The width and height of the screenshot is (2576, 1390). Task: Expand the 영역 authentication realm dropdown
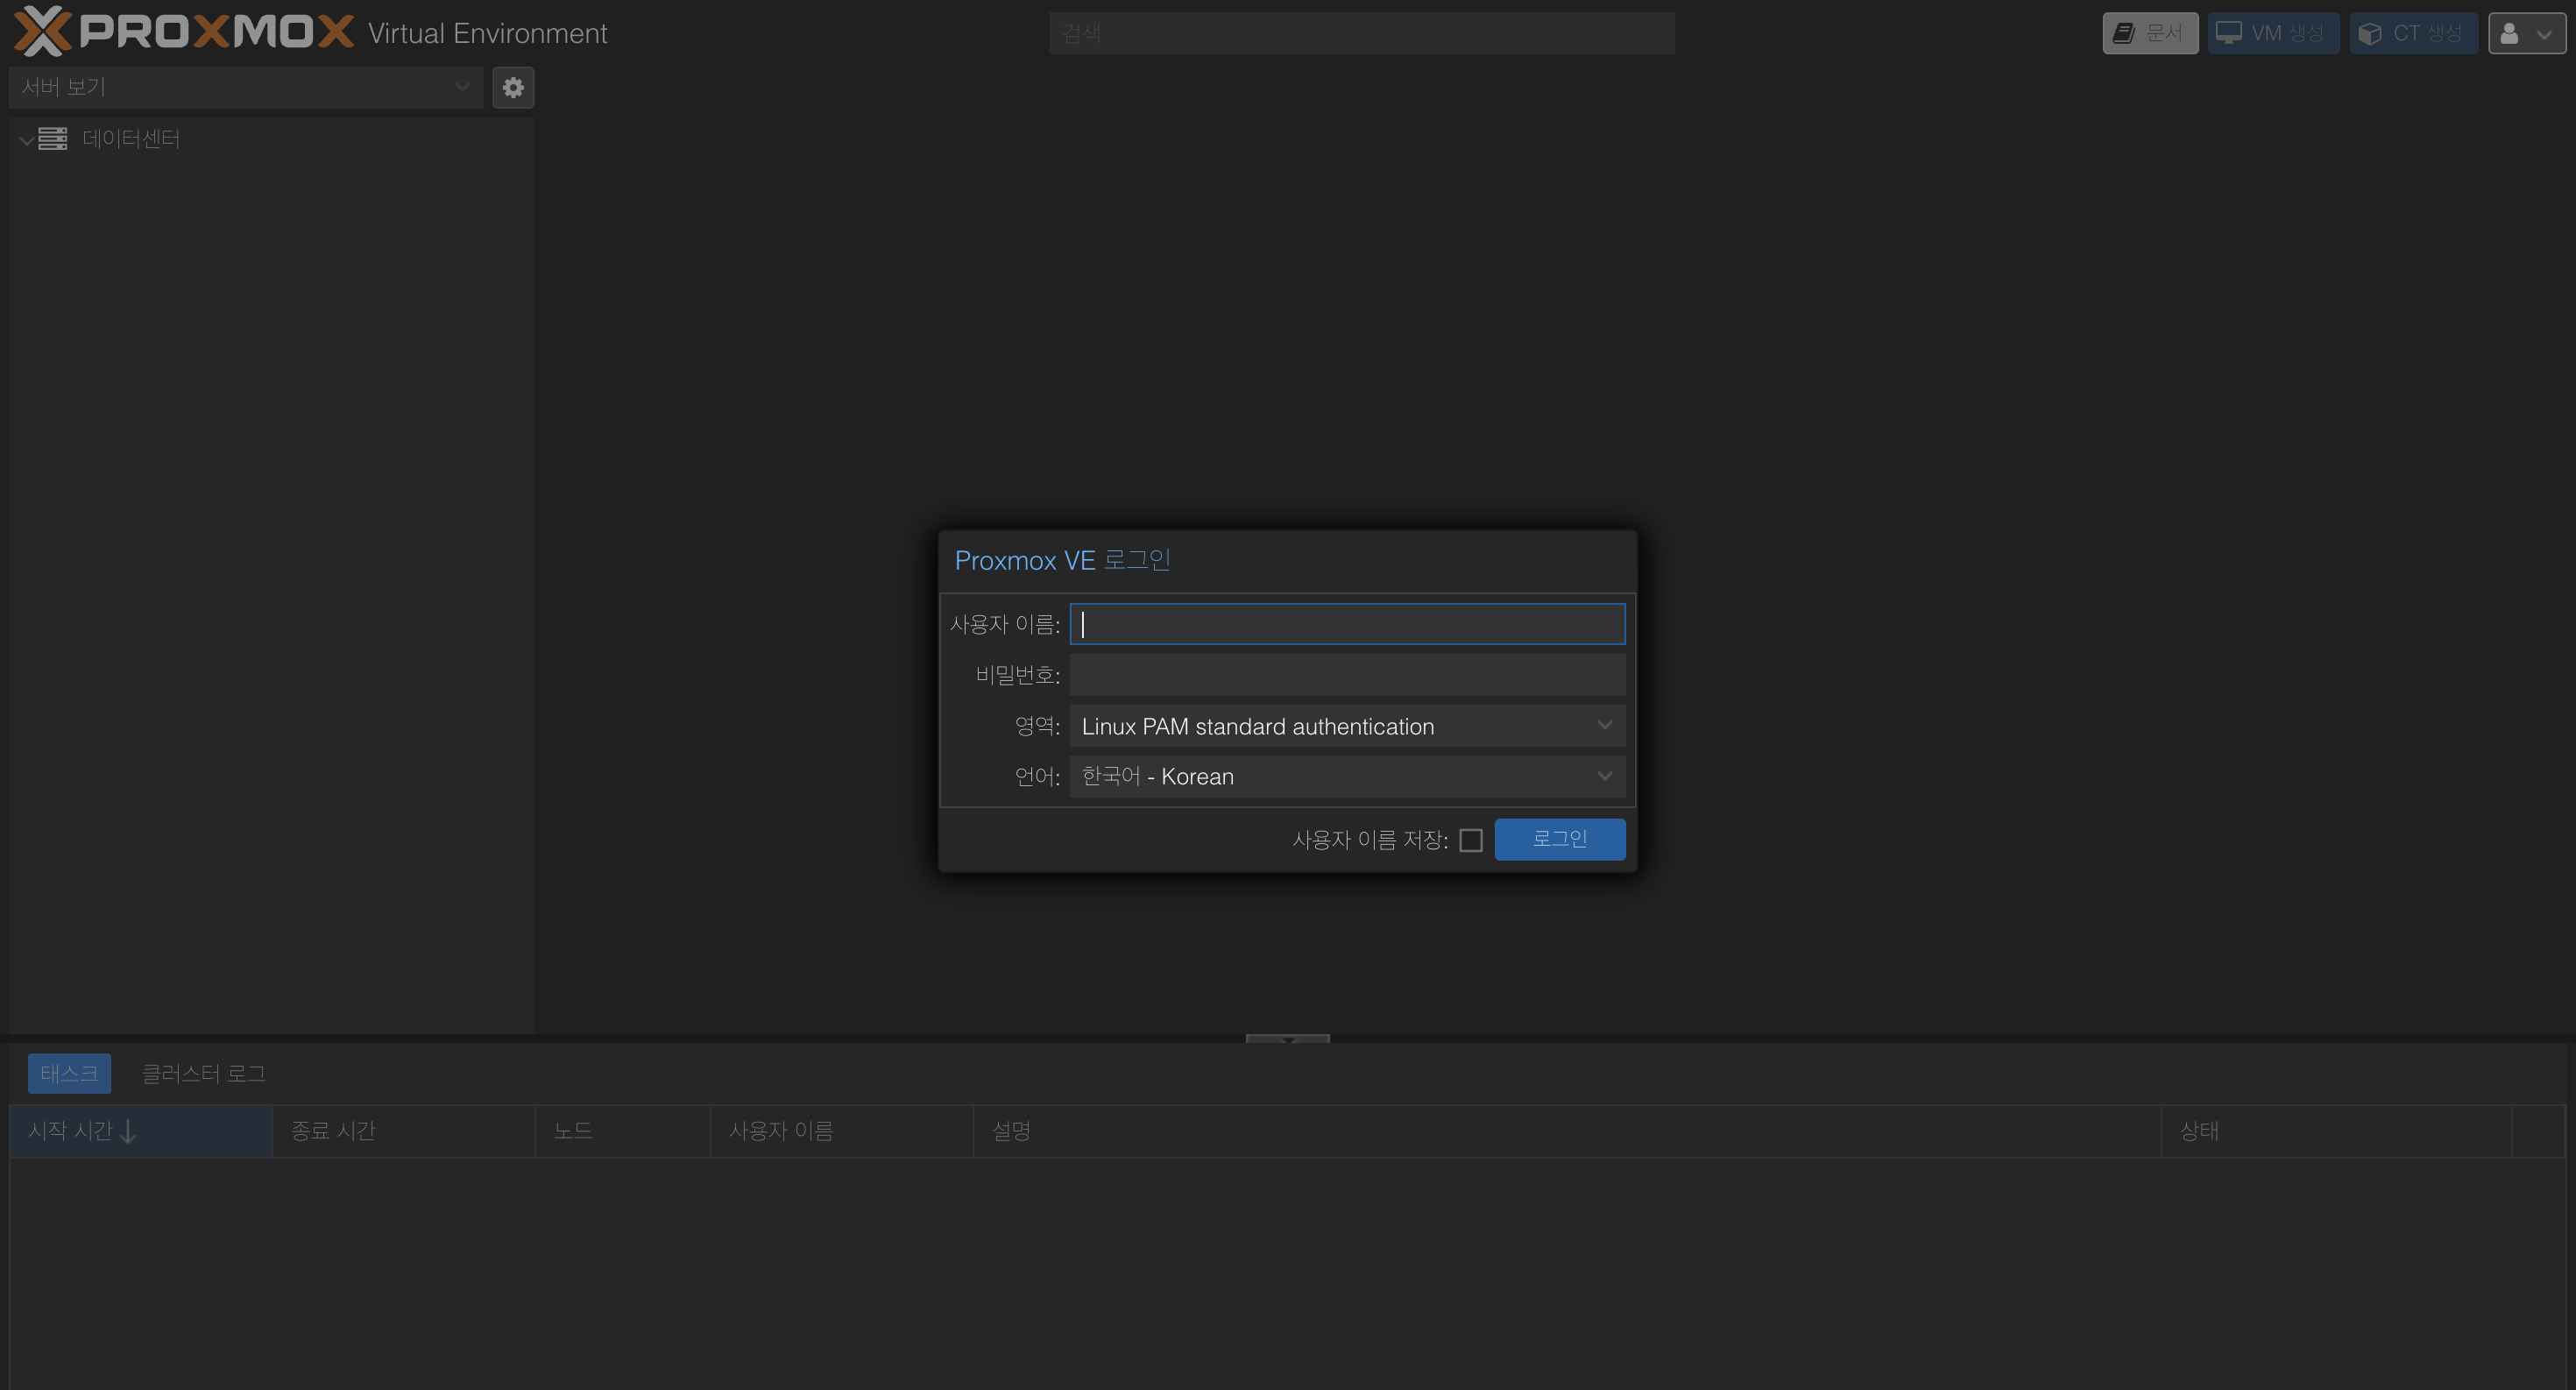[x=1604, y=726]
